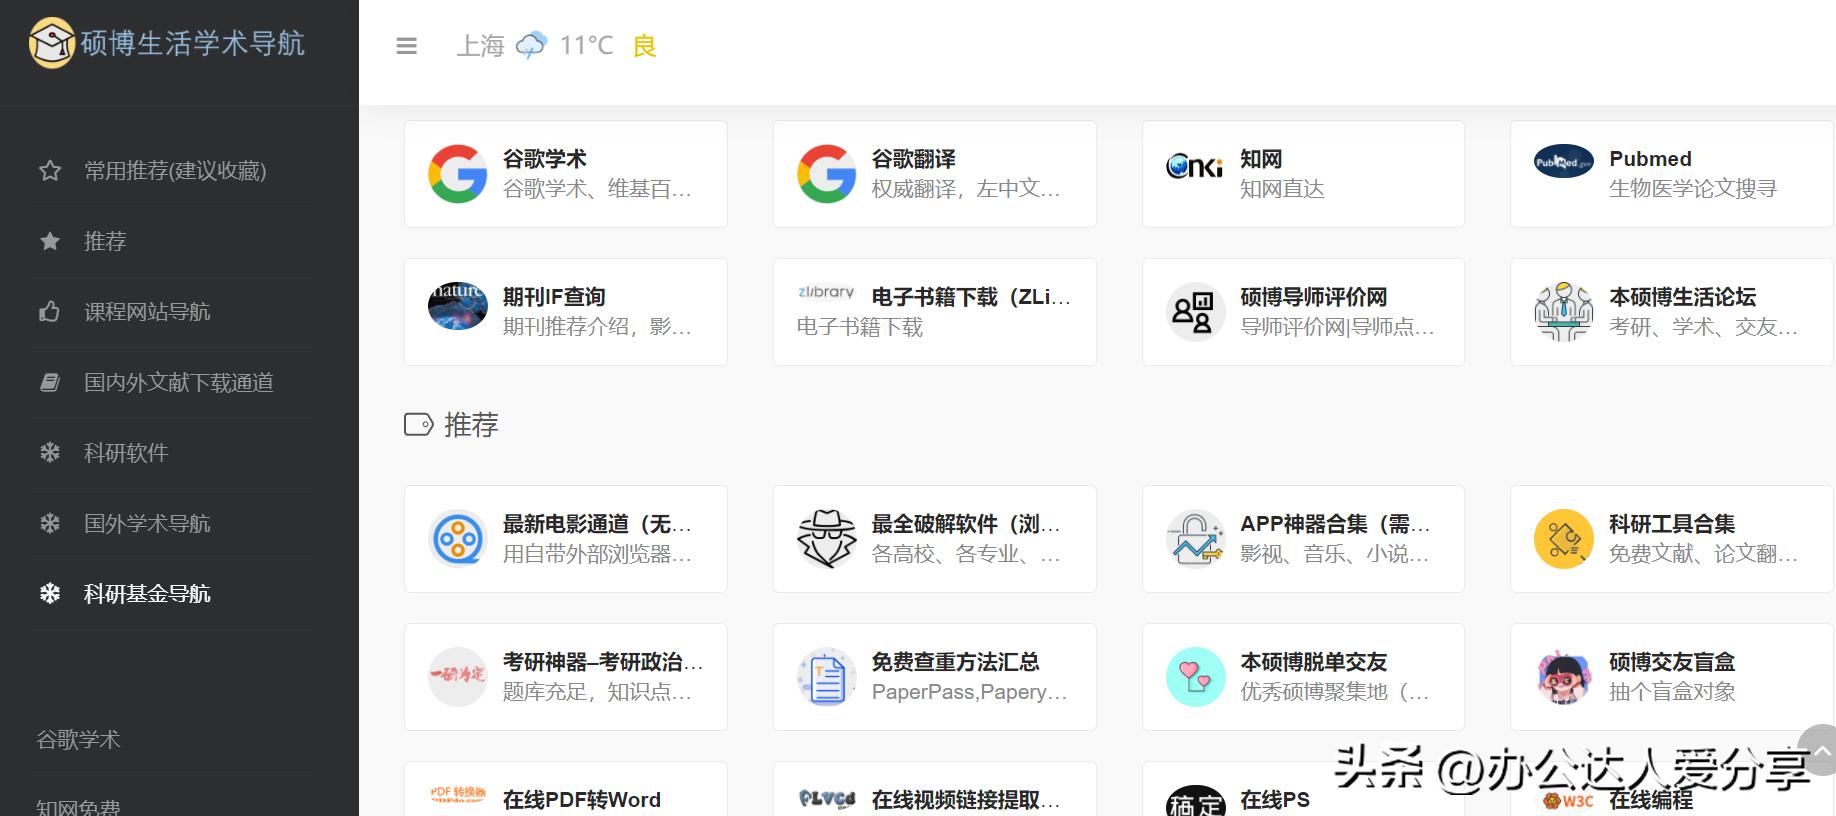1836x816 pixels.
Task: Open 在线PDF转Word card title
Action: click(x=582, y=800)
